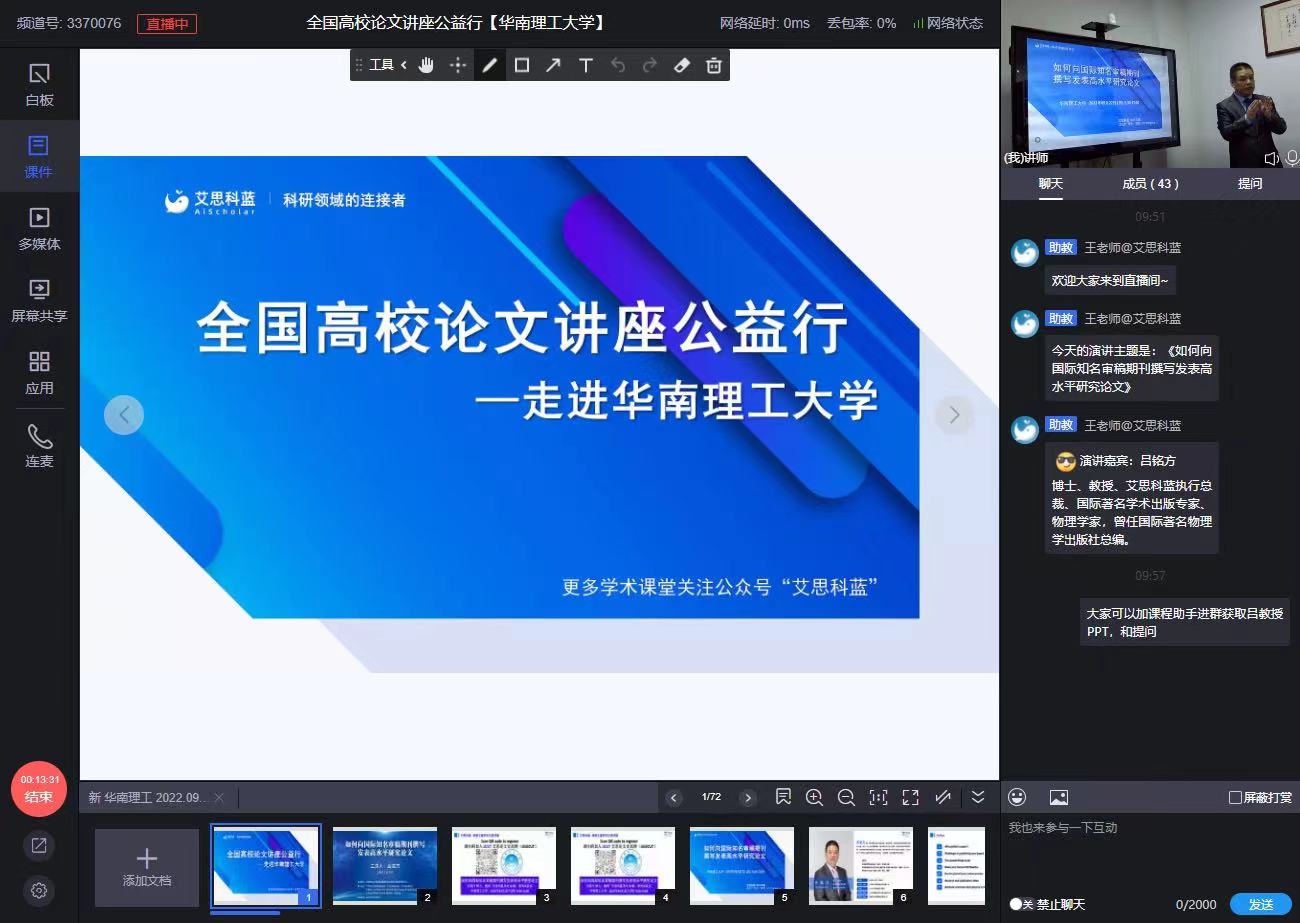Click 王老师@艾思科蓝 avatar beside 欢迎大家来到直播间 message
Viewport: 1300px width, 923px height.
click(x=1024, y=253)
